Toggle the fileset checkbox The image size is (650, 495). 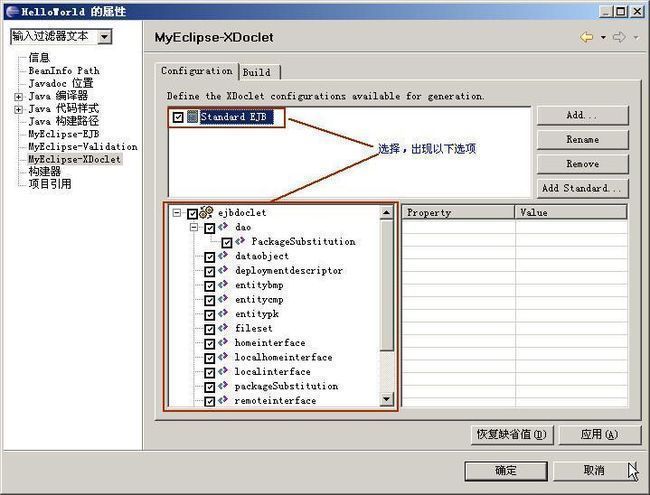pyautogui.click(x=209, y=330)
